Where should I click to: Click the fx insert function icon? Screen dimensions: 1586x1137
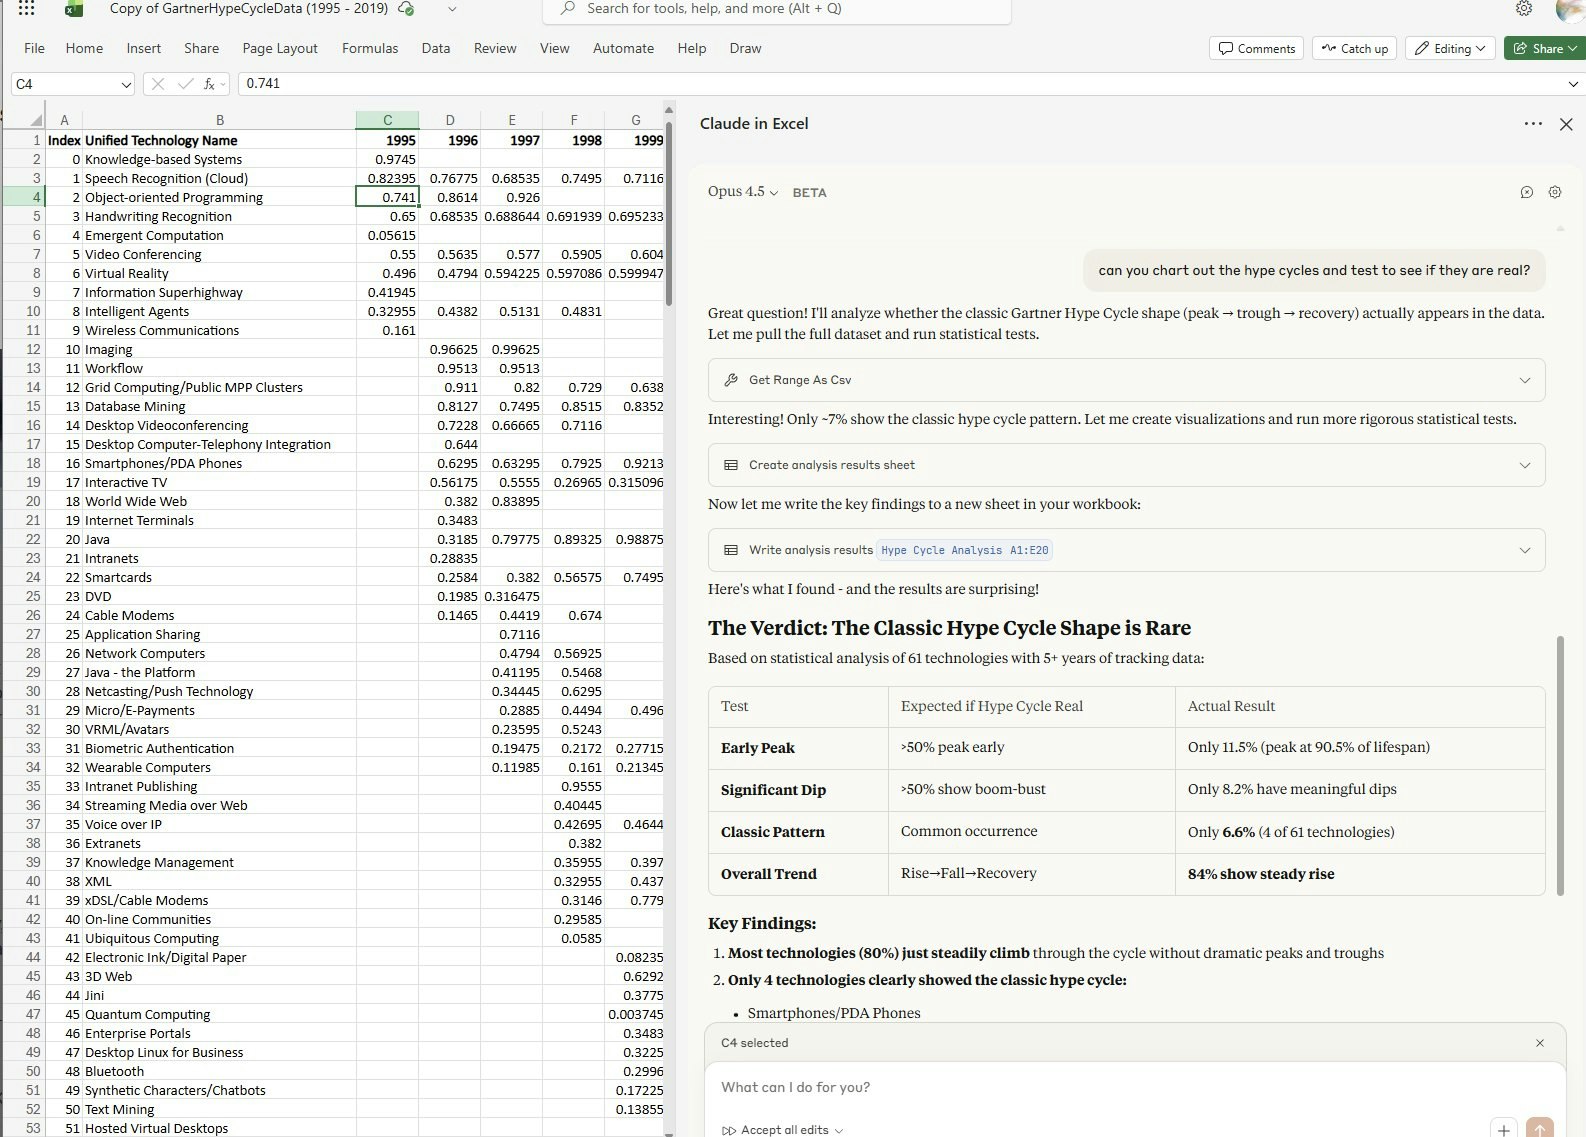(209, 84)
